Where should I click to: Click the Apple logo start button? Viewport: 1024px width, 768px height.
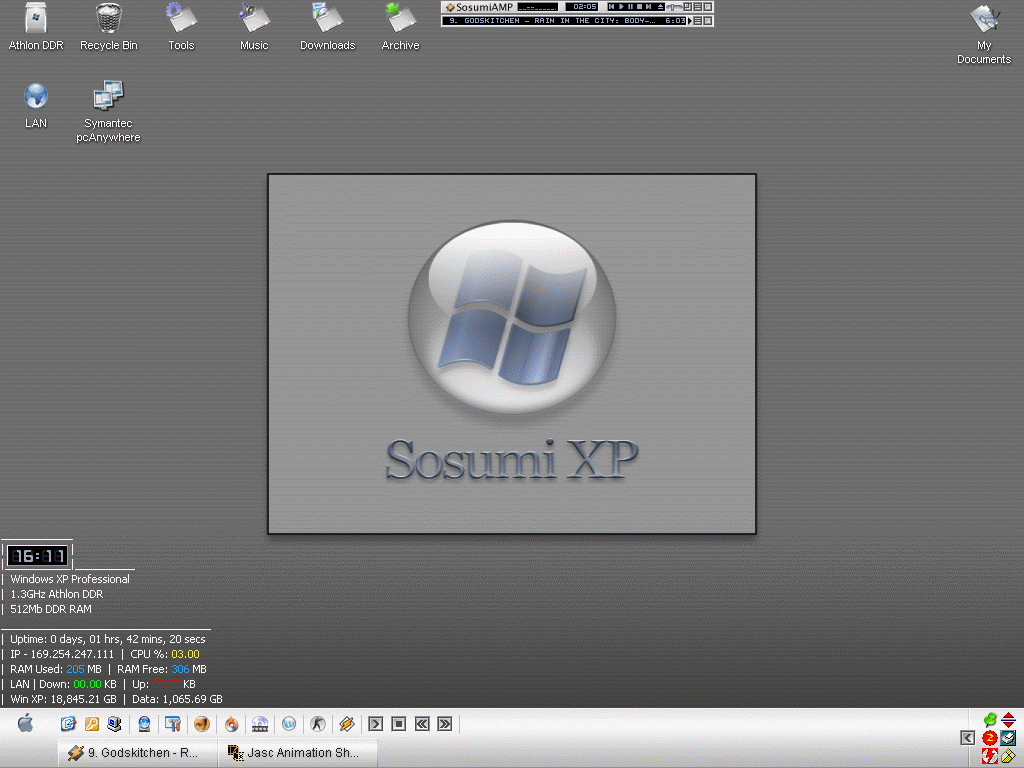click(x=25, y=723)
